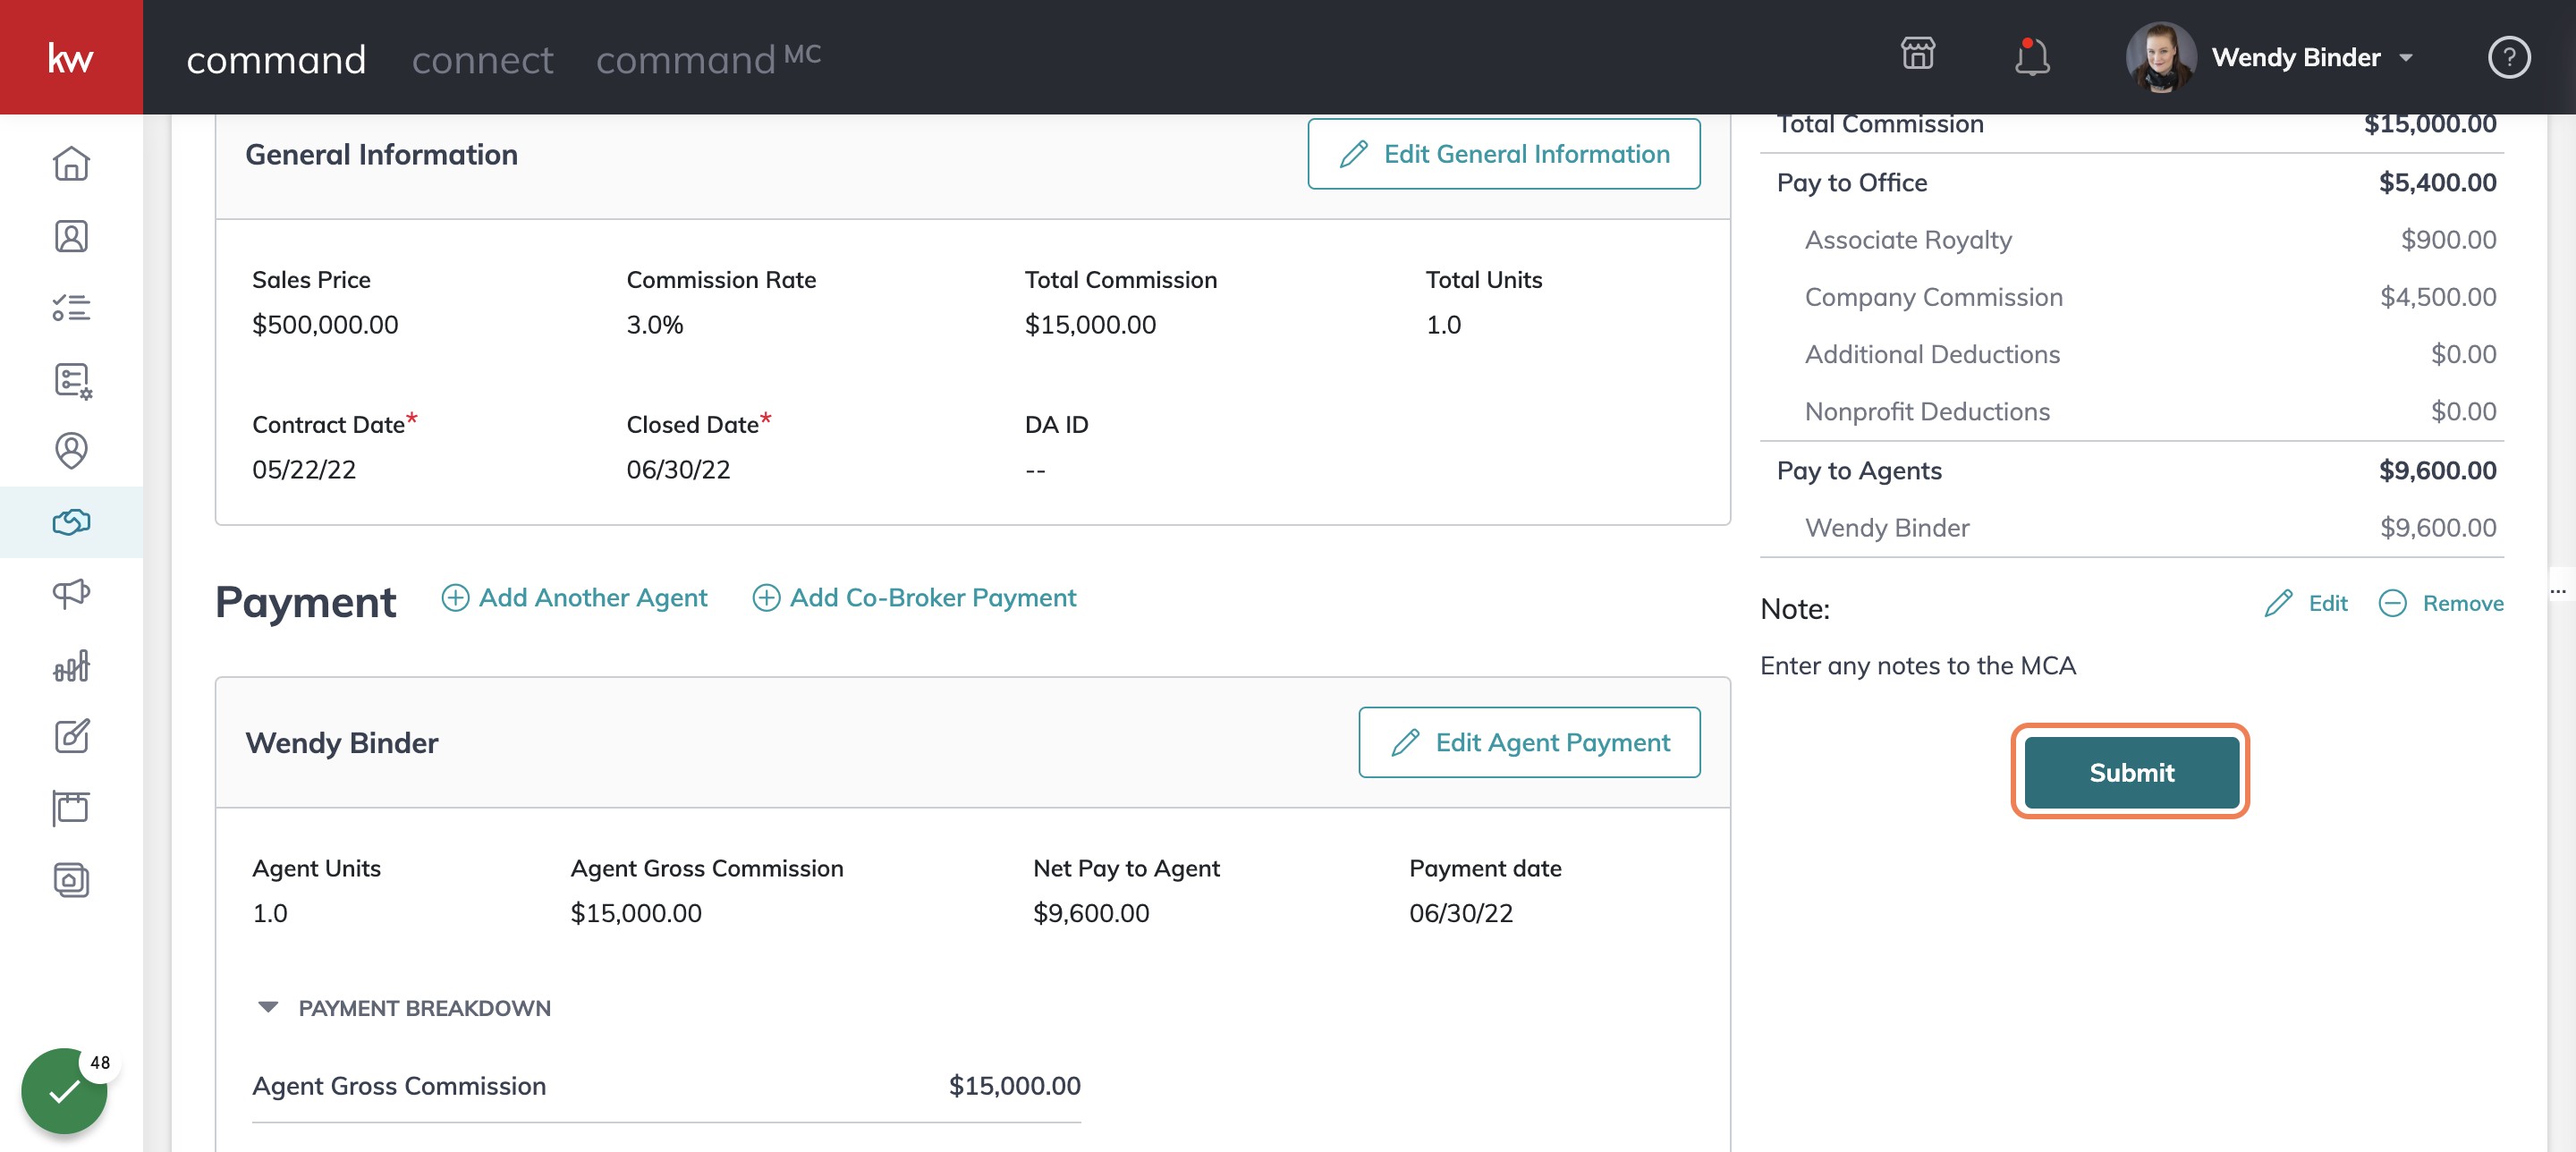
Task: Click the Contract Date value 05/22/22
Action: click(304, 470)
